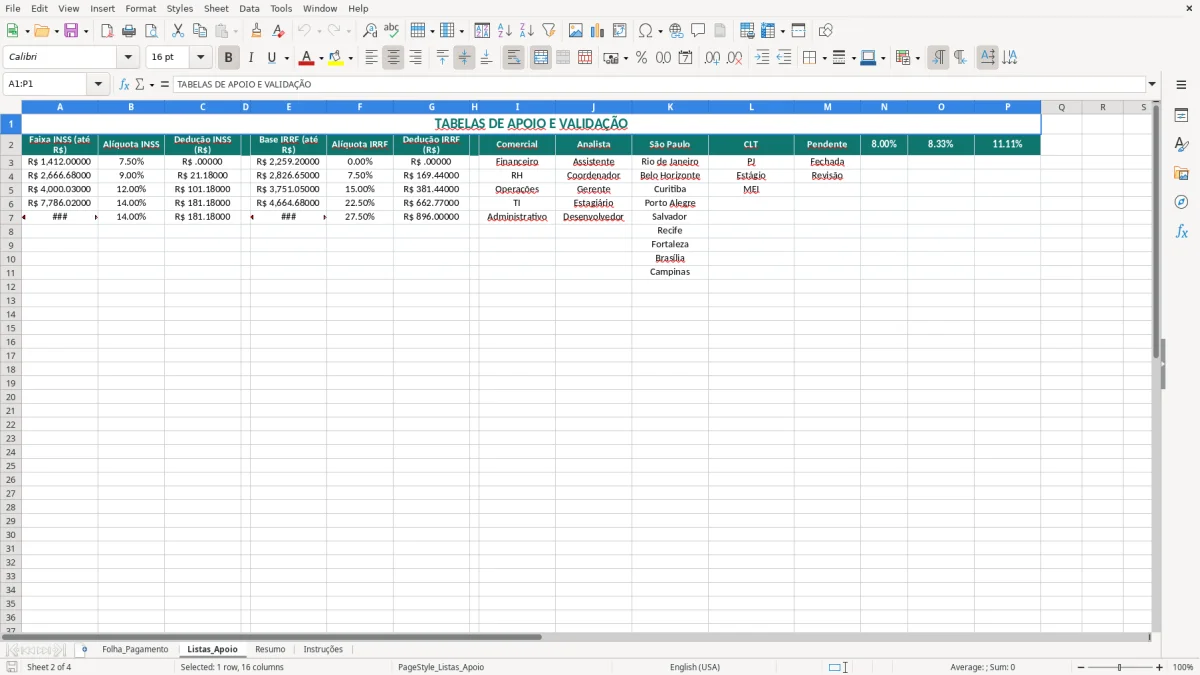Click the Cut scissors icon
The image size is (1200, 675).
(x=178, y=31)
